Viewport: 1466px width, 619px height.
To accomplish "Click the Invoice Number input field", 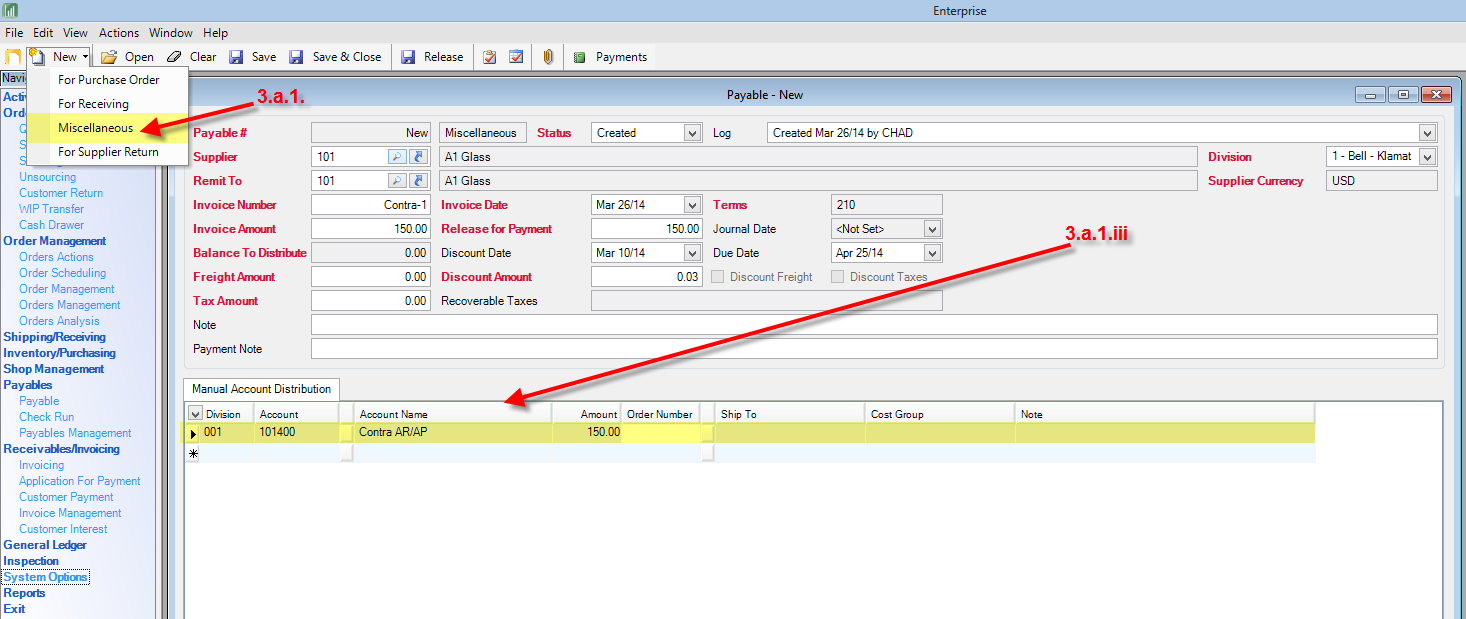I will tap(371, 205).
